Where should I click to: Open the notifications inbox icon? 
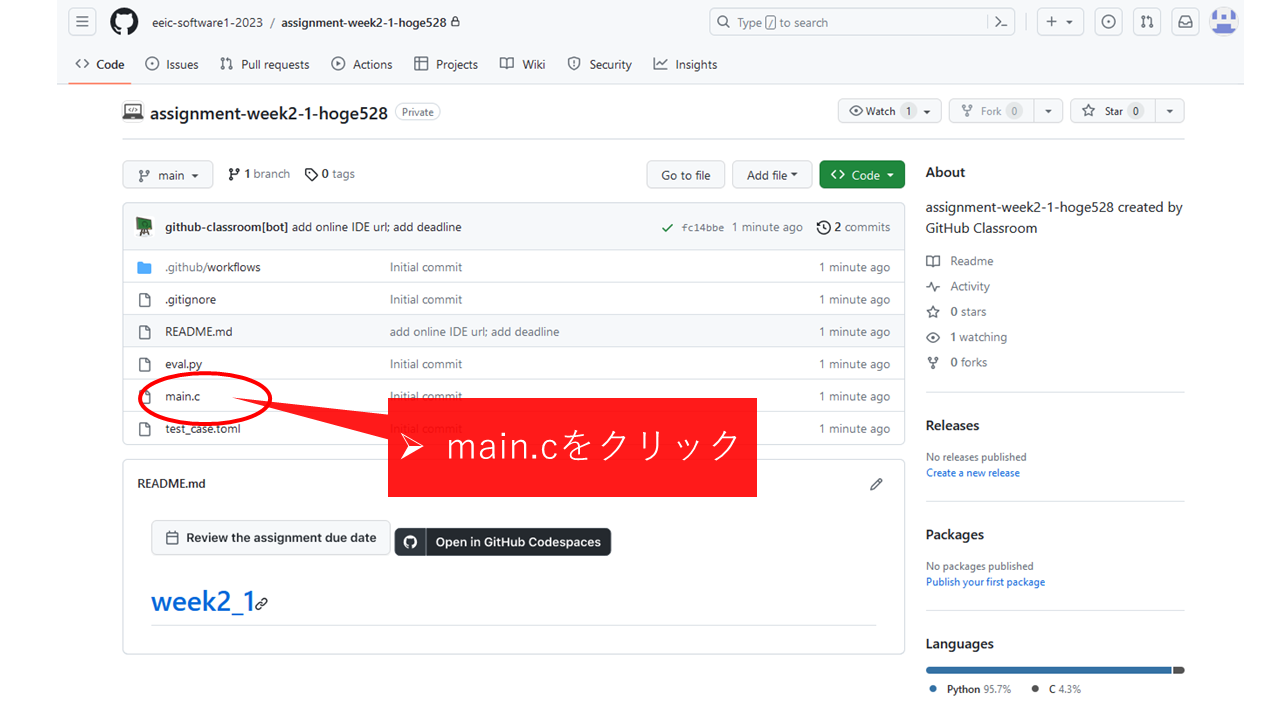click(1185, 22)
